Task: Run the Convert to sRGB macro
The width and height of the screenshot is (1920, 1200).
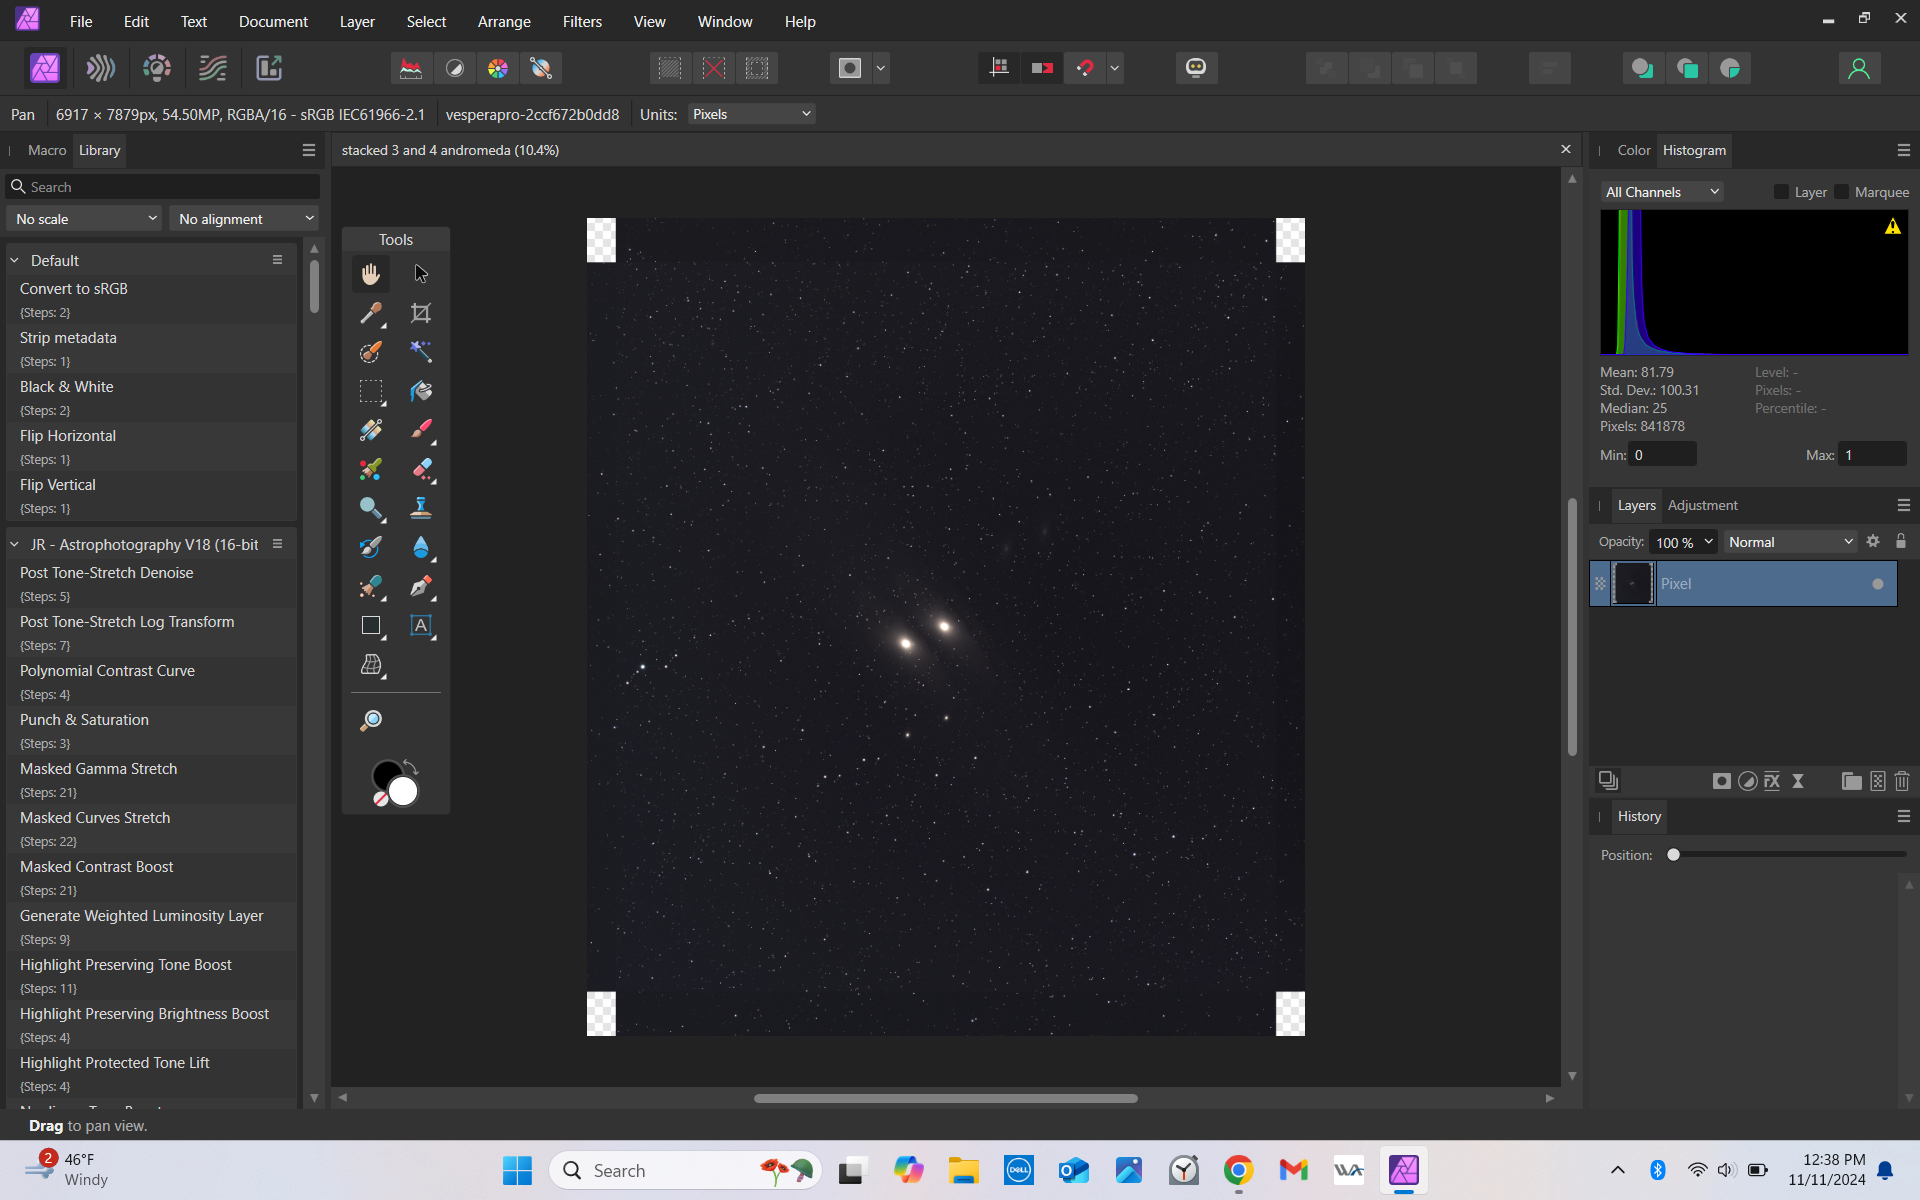Action: click(x=152, y=299)
